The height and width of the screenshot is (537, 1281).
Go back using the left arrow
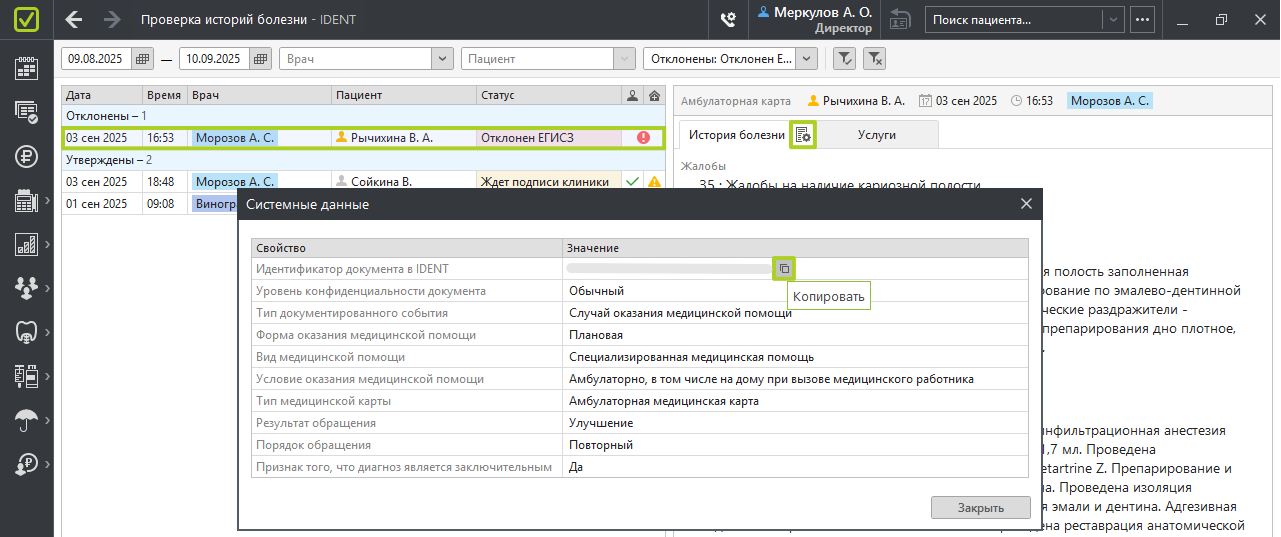click(x=74, y=19)
